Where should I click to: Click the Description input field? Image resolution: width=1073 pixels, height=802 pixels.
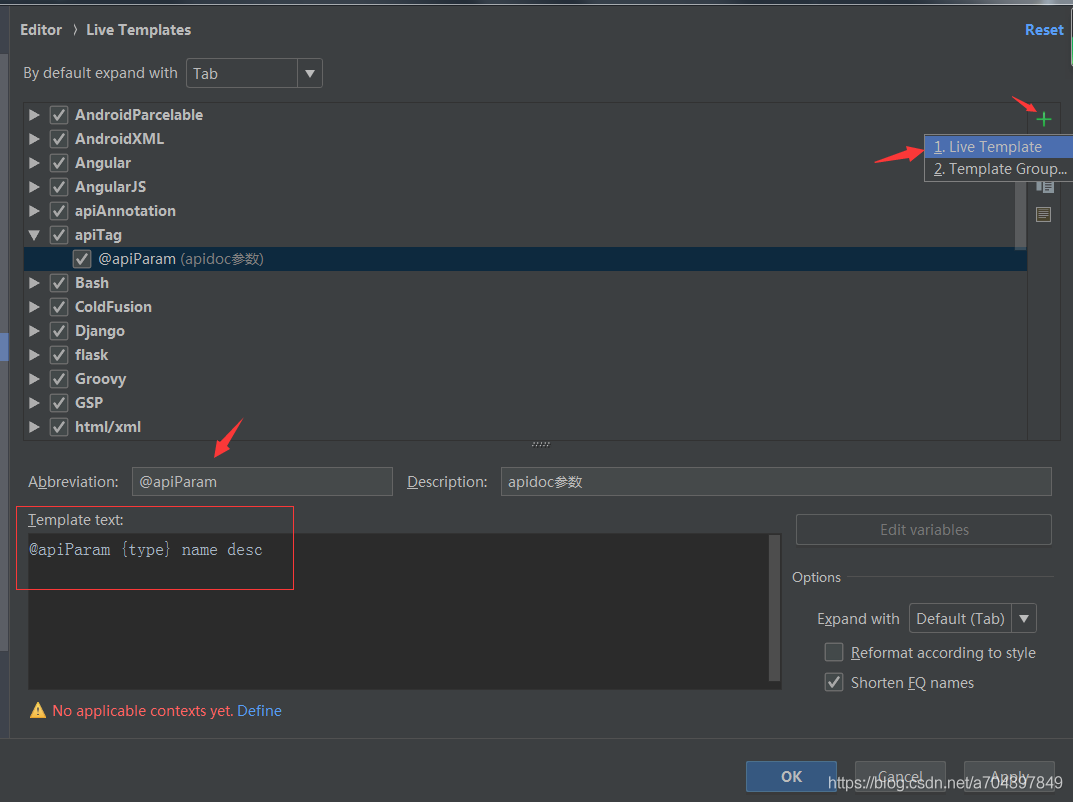[776, 482]
